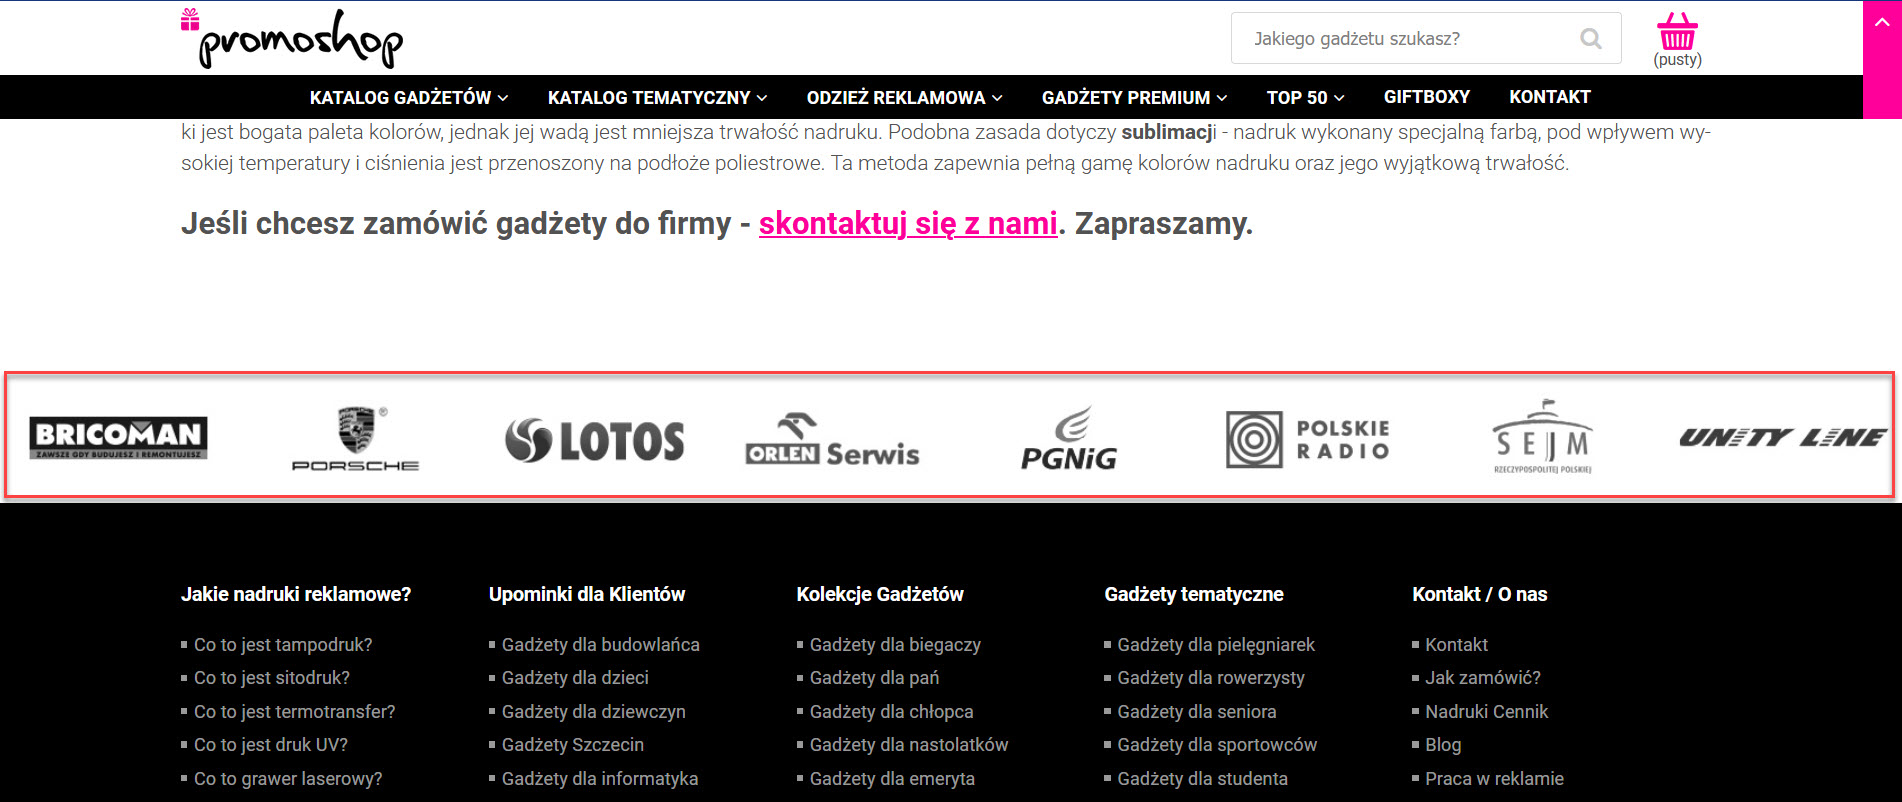Click the 'Jakie nadruki reklamowe?' footer heading

296,594
